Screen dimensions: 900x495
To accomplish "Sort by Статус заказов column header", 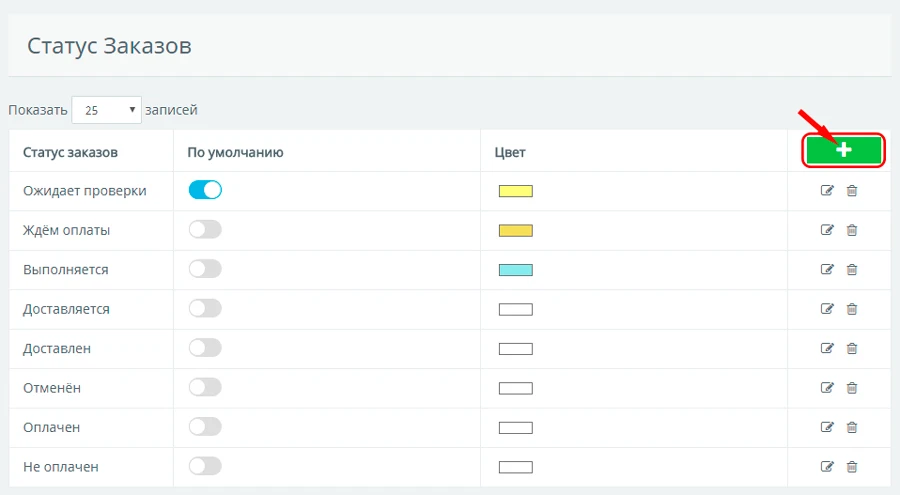I will (x=71, y=153).
